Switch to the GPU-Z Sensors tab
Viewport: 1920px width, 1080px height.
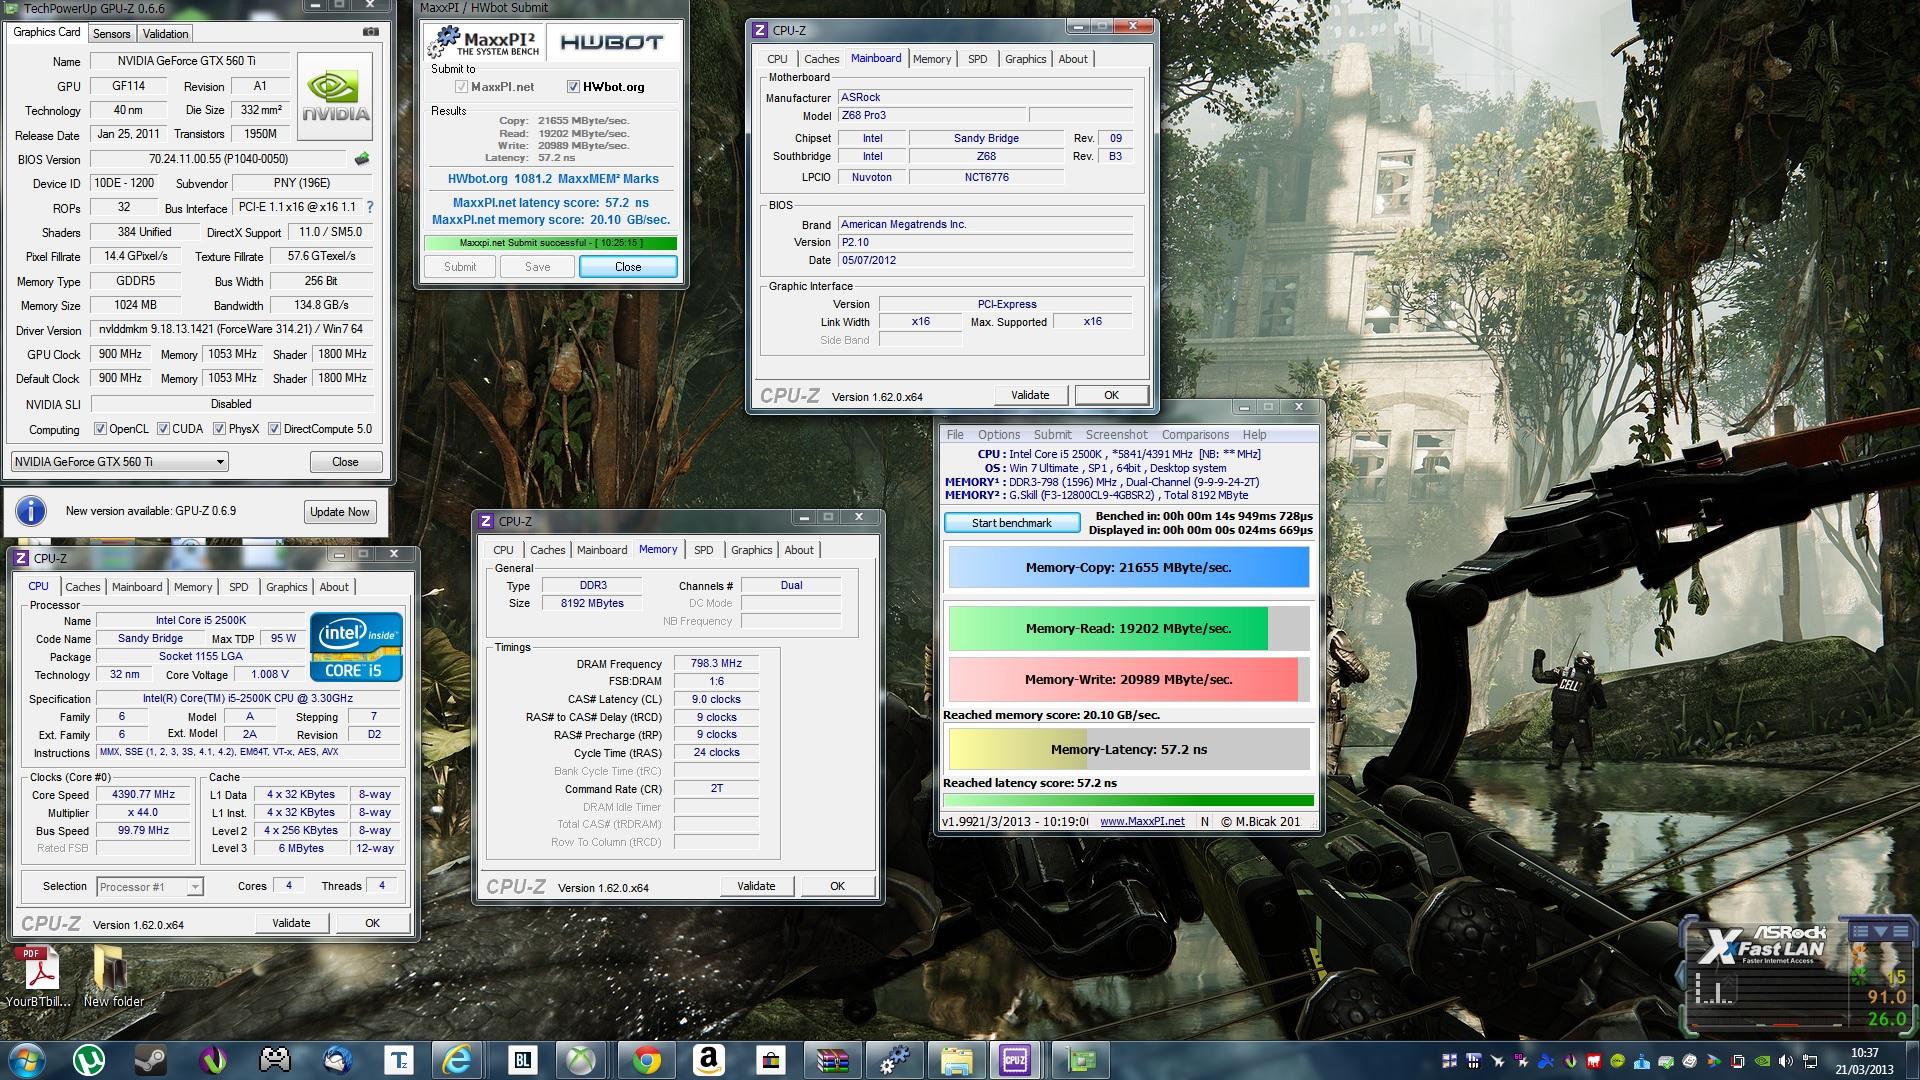click(x=111, y=33)
